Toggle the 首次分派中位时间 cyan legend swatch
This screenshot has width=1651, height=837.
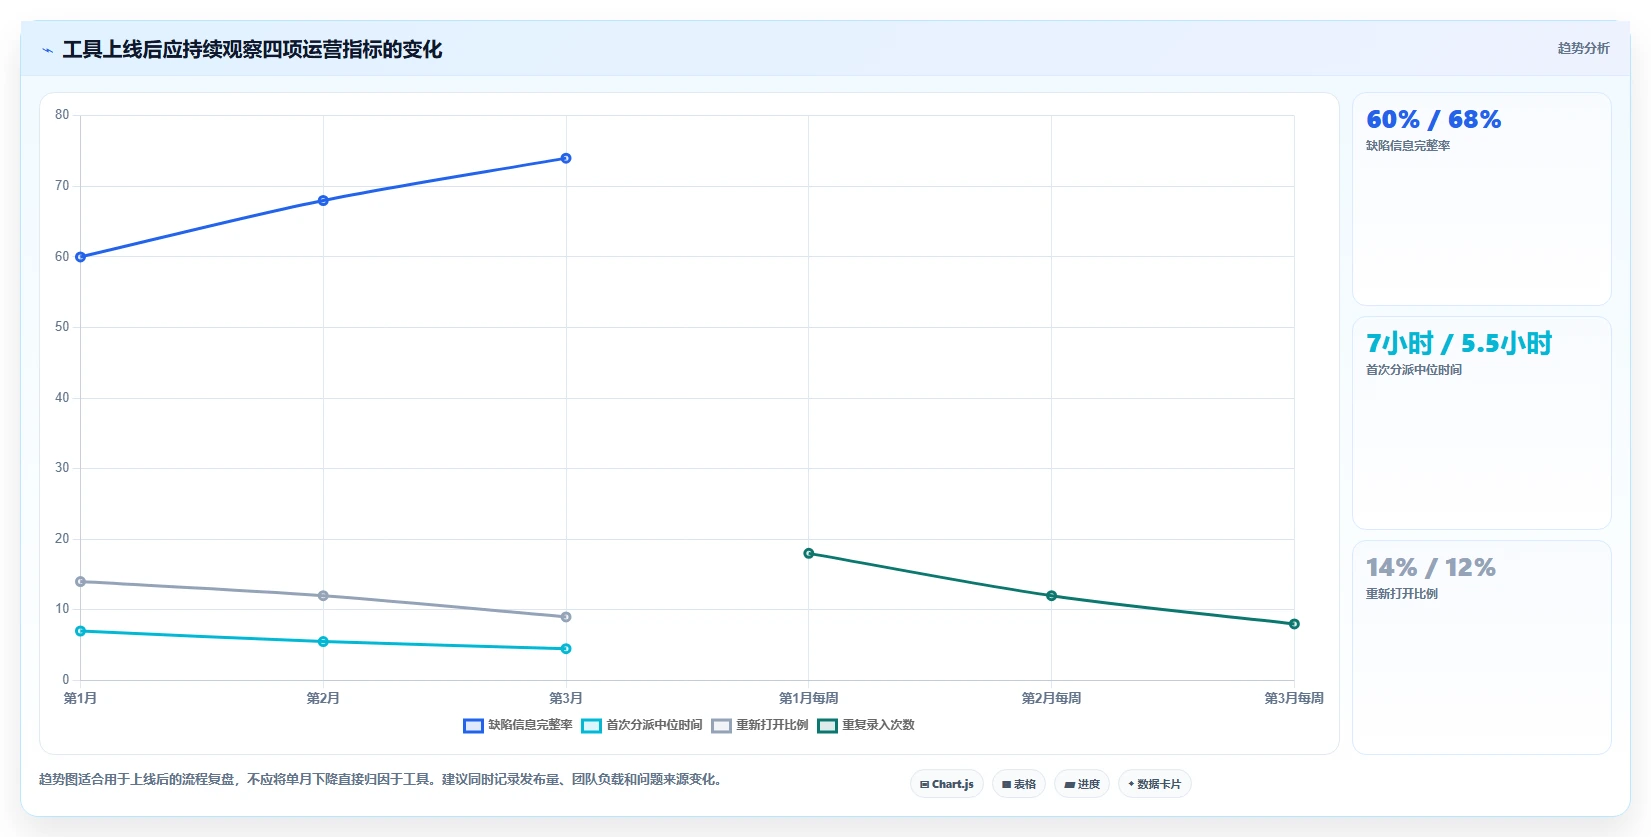click(591, 726)
